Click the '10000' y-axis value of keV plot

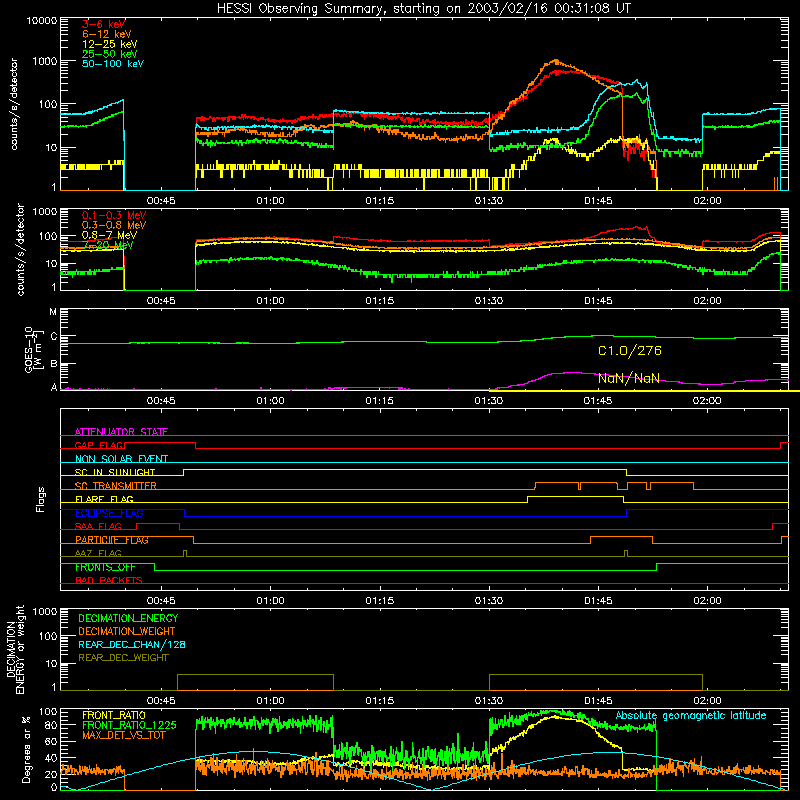coord(42,20)
